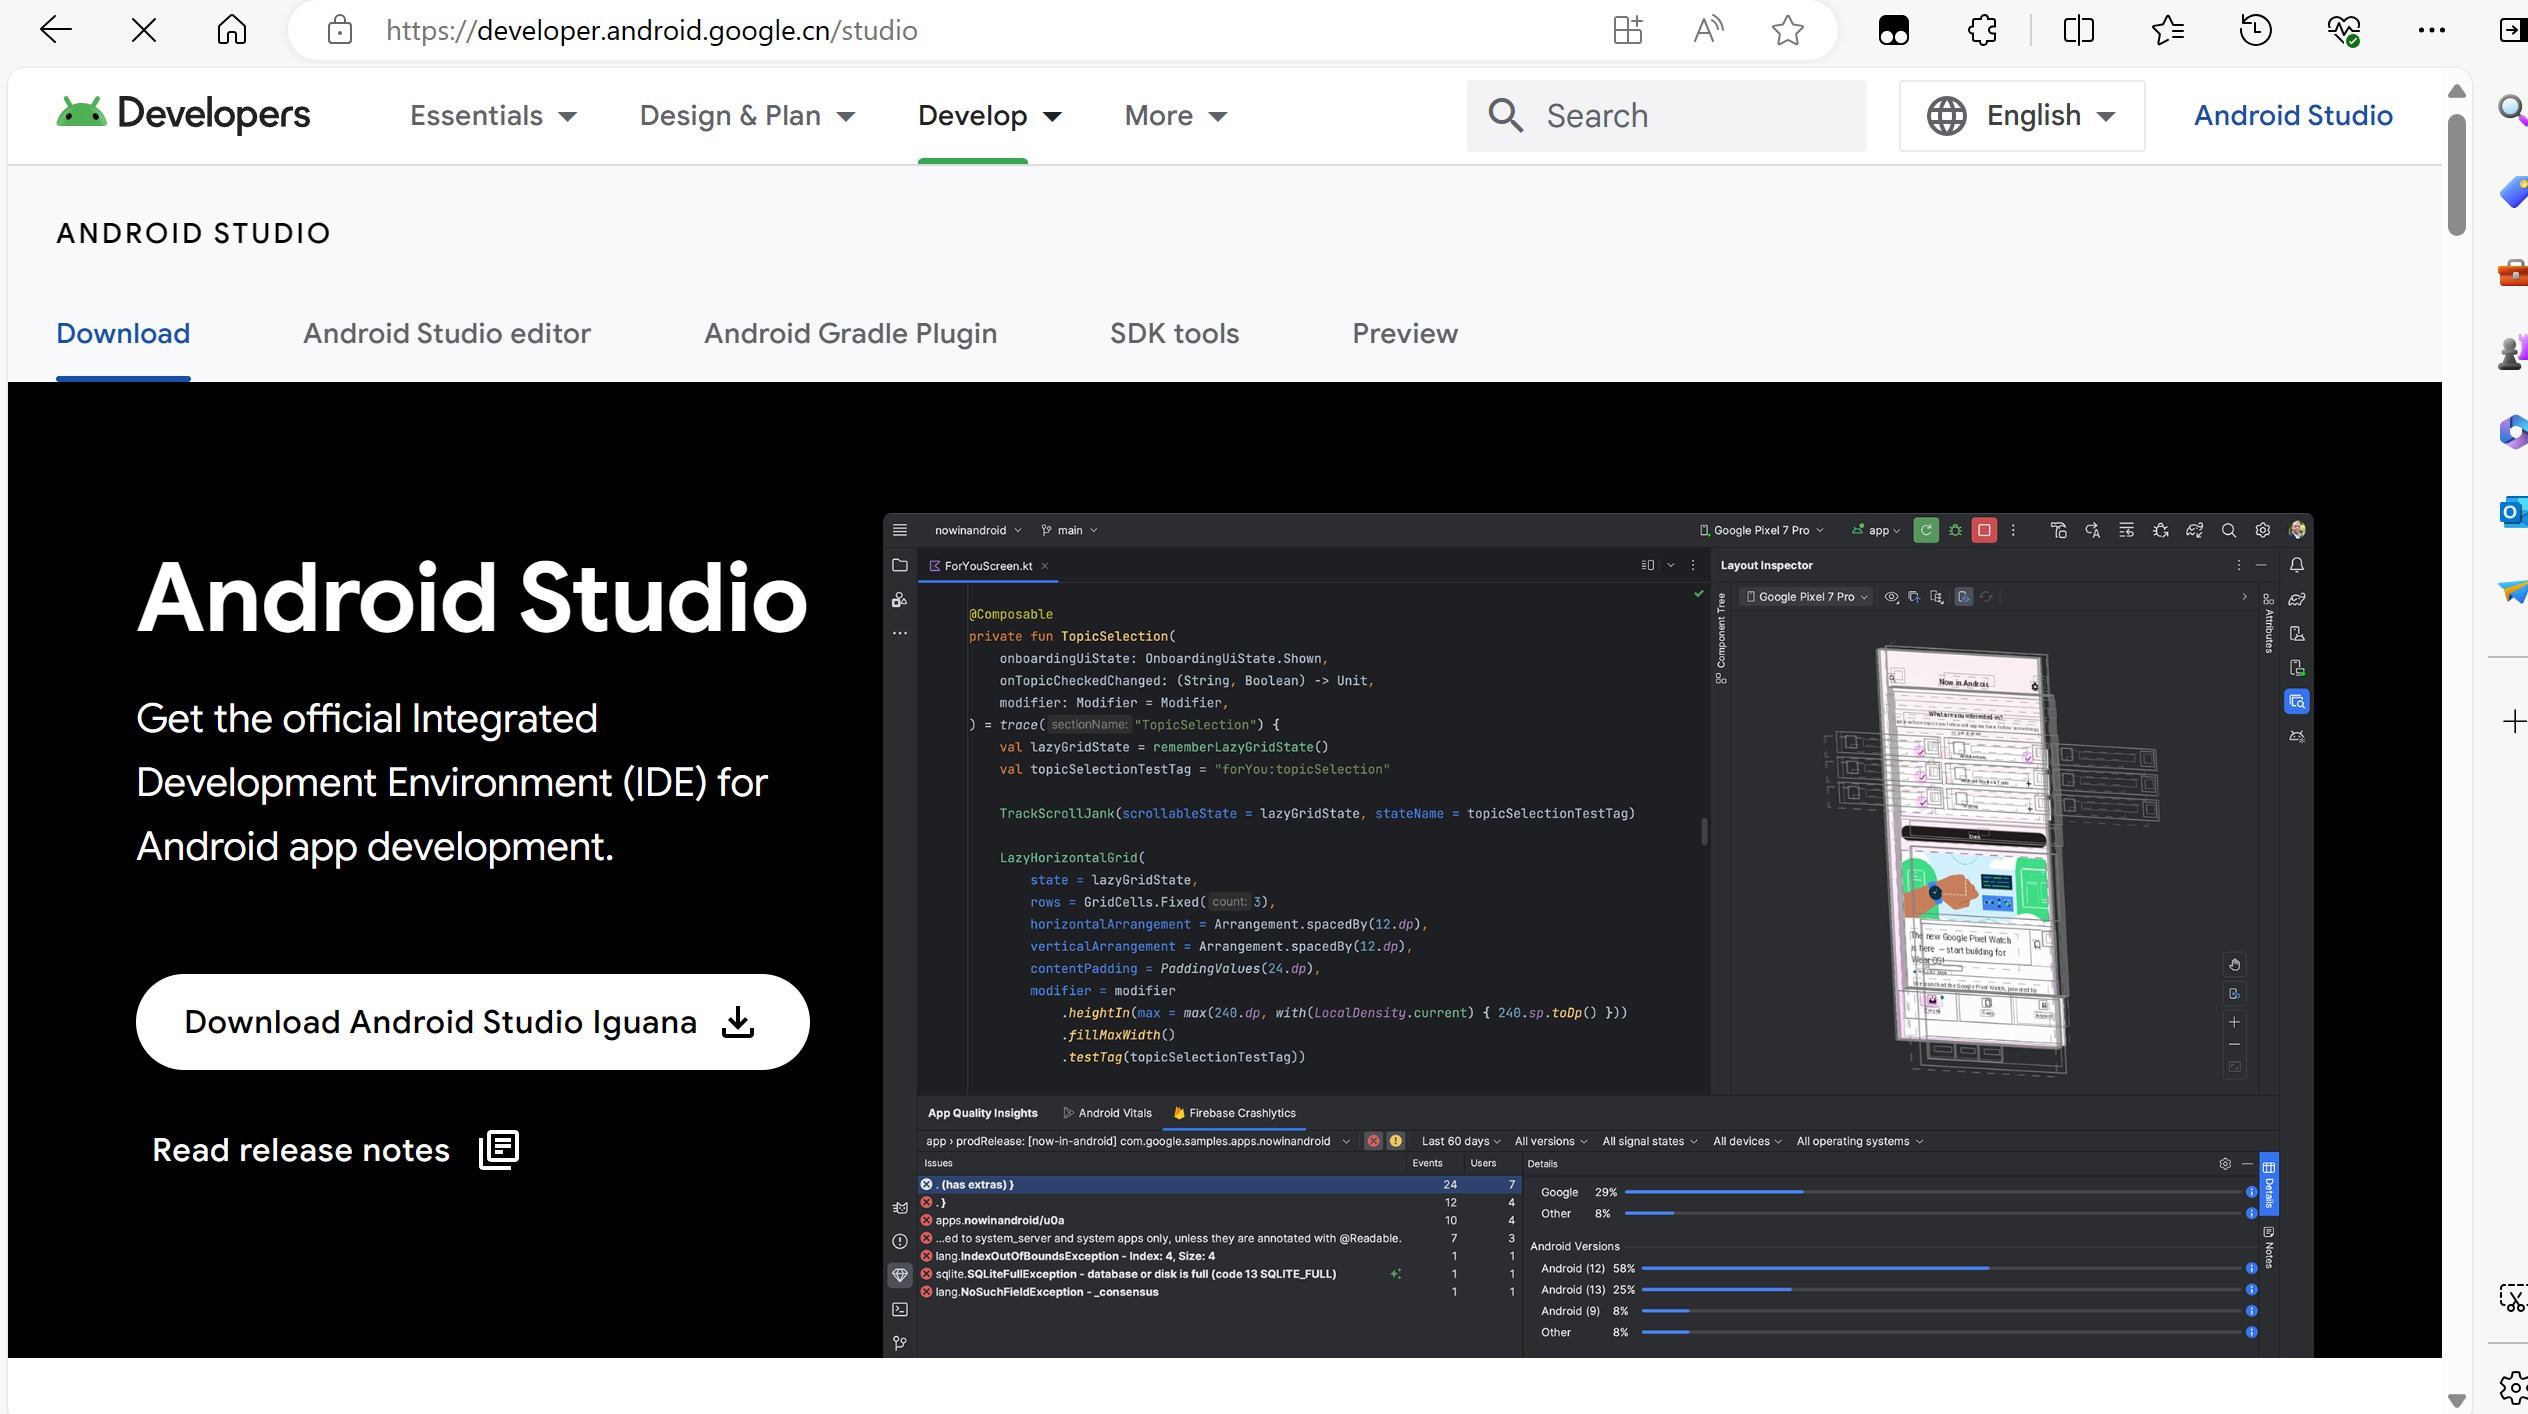The image size is (2528, 1414).
Task: Open the Split screen icon
Action: (x=2078, y=30)
